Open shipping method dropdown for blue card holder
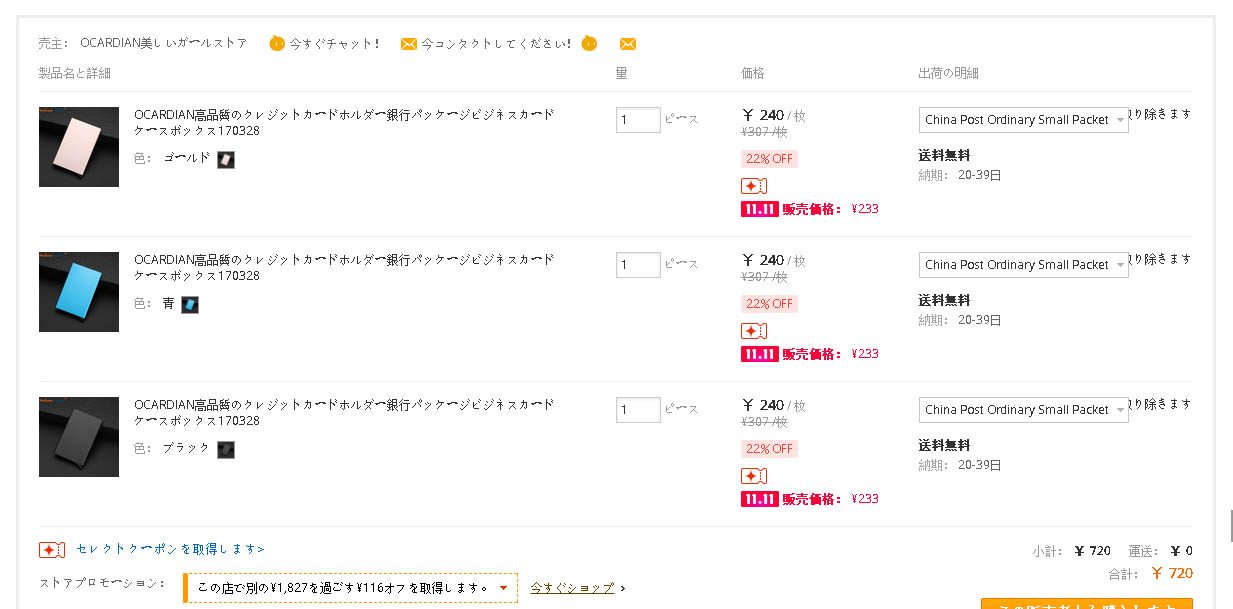The width and height of the screenshot is (1233, 609). [x=1024, y=265]
